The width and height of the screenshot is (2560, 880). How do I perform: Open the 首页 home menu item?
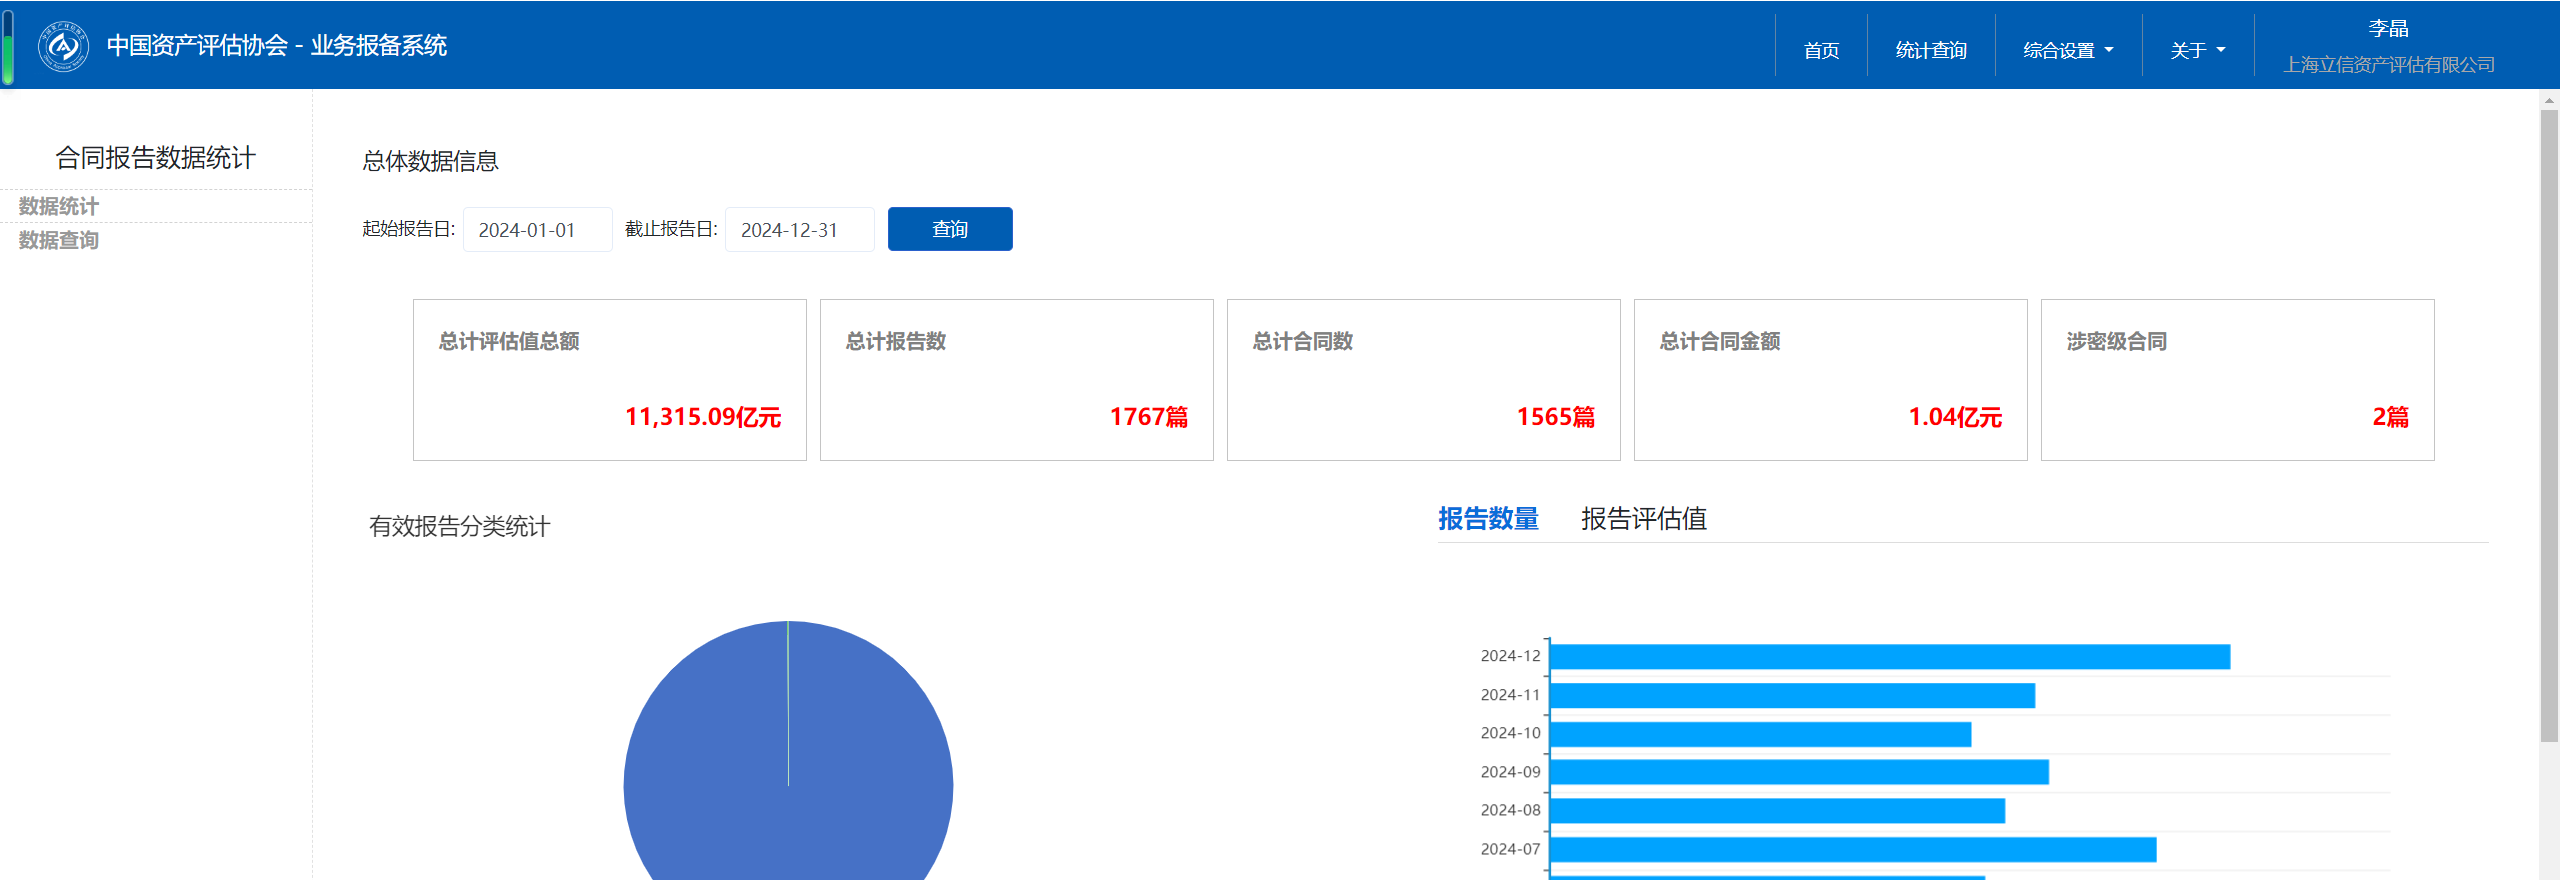pos(1821,50)
